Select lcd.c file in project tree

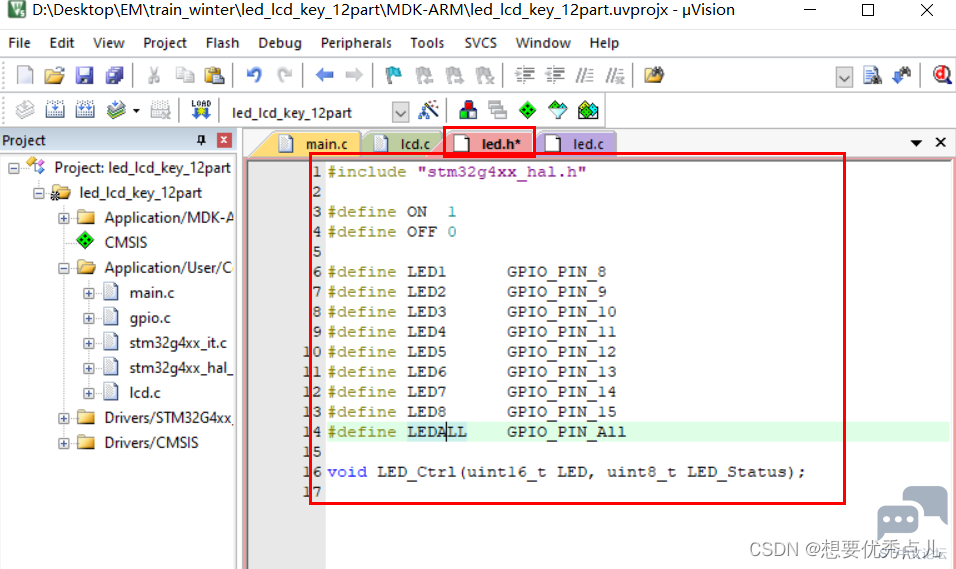tap(144, 393)
